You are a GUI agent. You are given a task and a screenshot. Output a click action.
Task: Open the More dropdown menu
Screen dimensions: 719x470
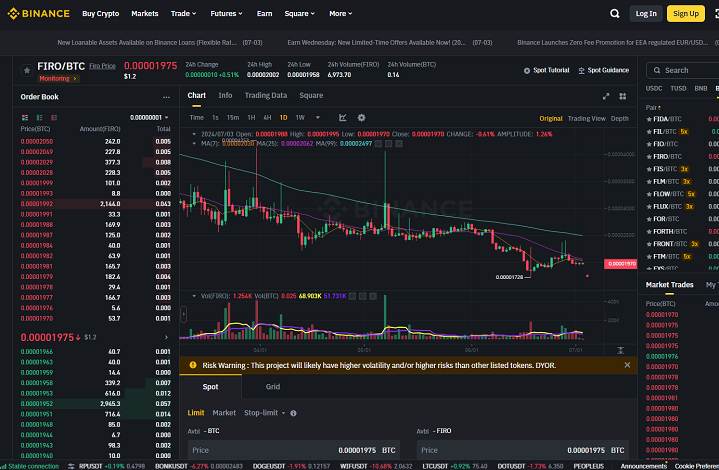341,14
